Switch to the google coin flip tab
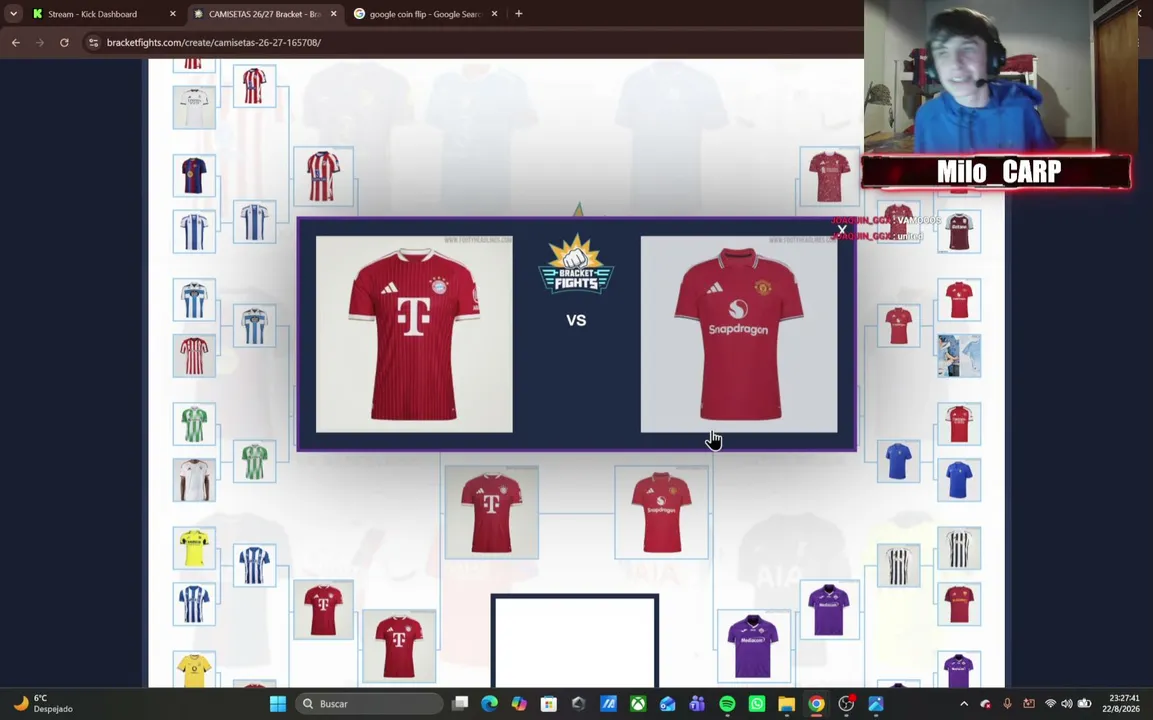This screenshot has width=1153, height=720. [x=425, y=14]
